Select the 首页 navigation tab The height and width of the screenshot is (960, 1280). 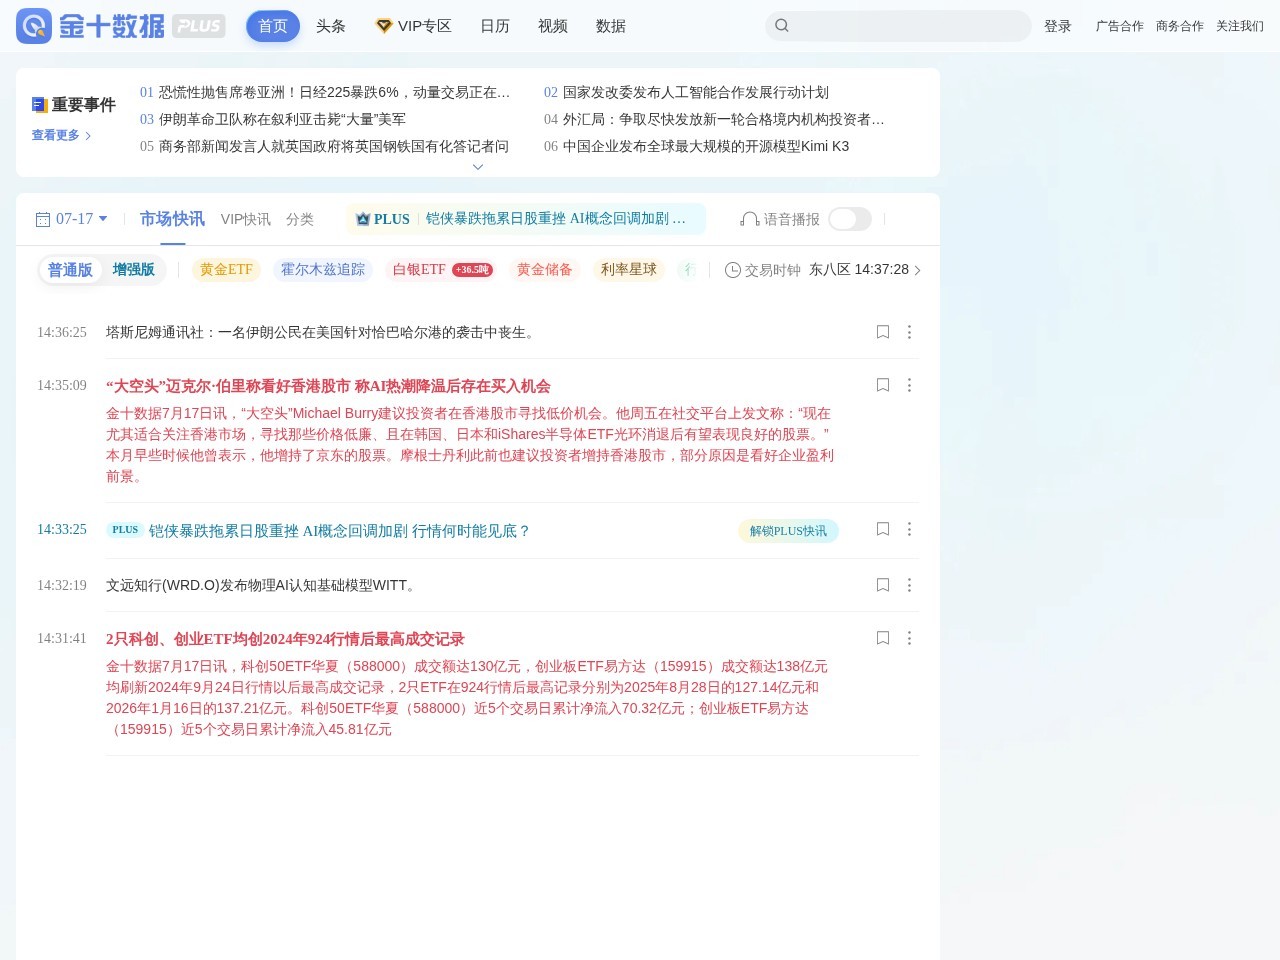point(273,26)
